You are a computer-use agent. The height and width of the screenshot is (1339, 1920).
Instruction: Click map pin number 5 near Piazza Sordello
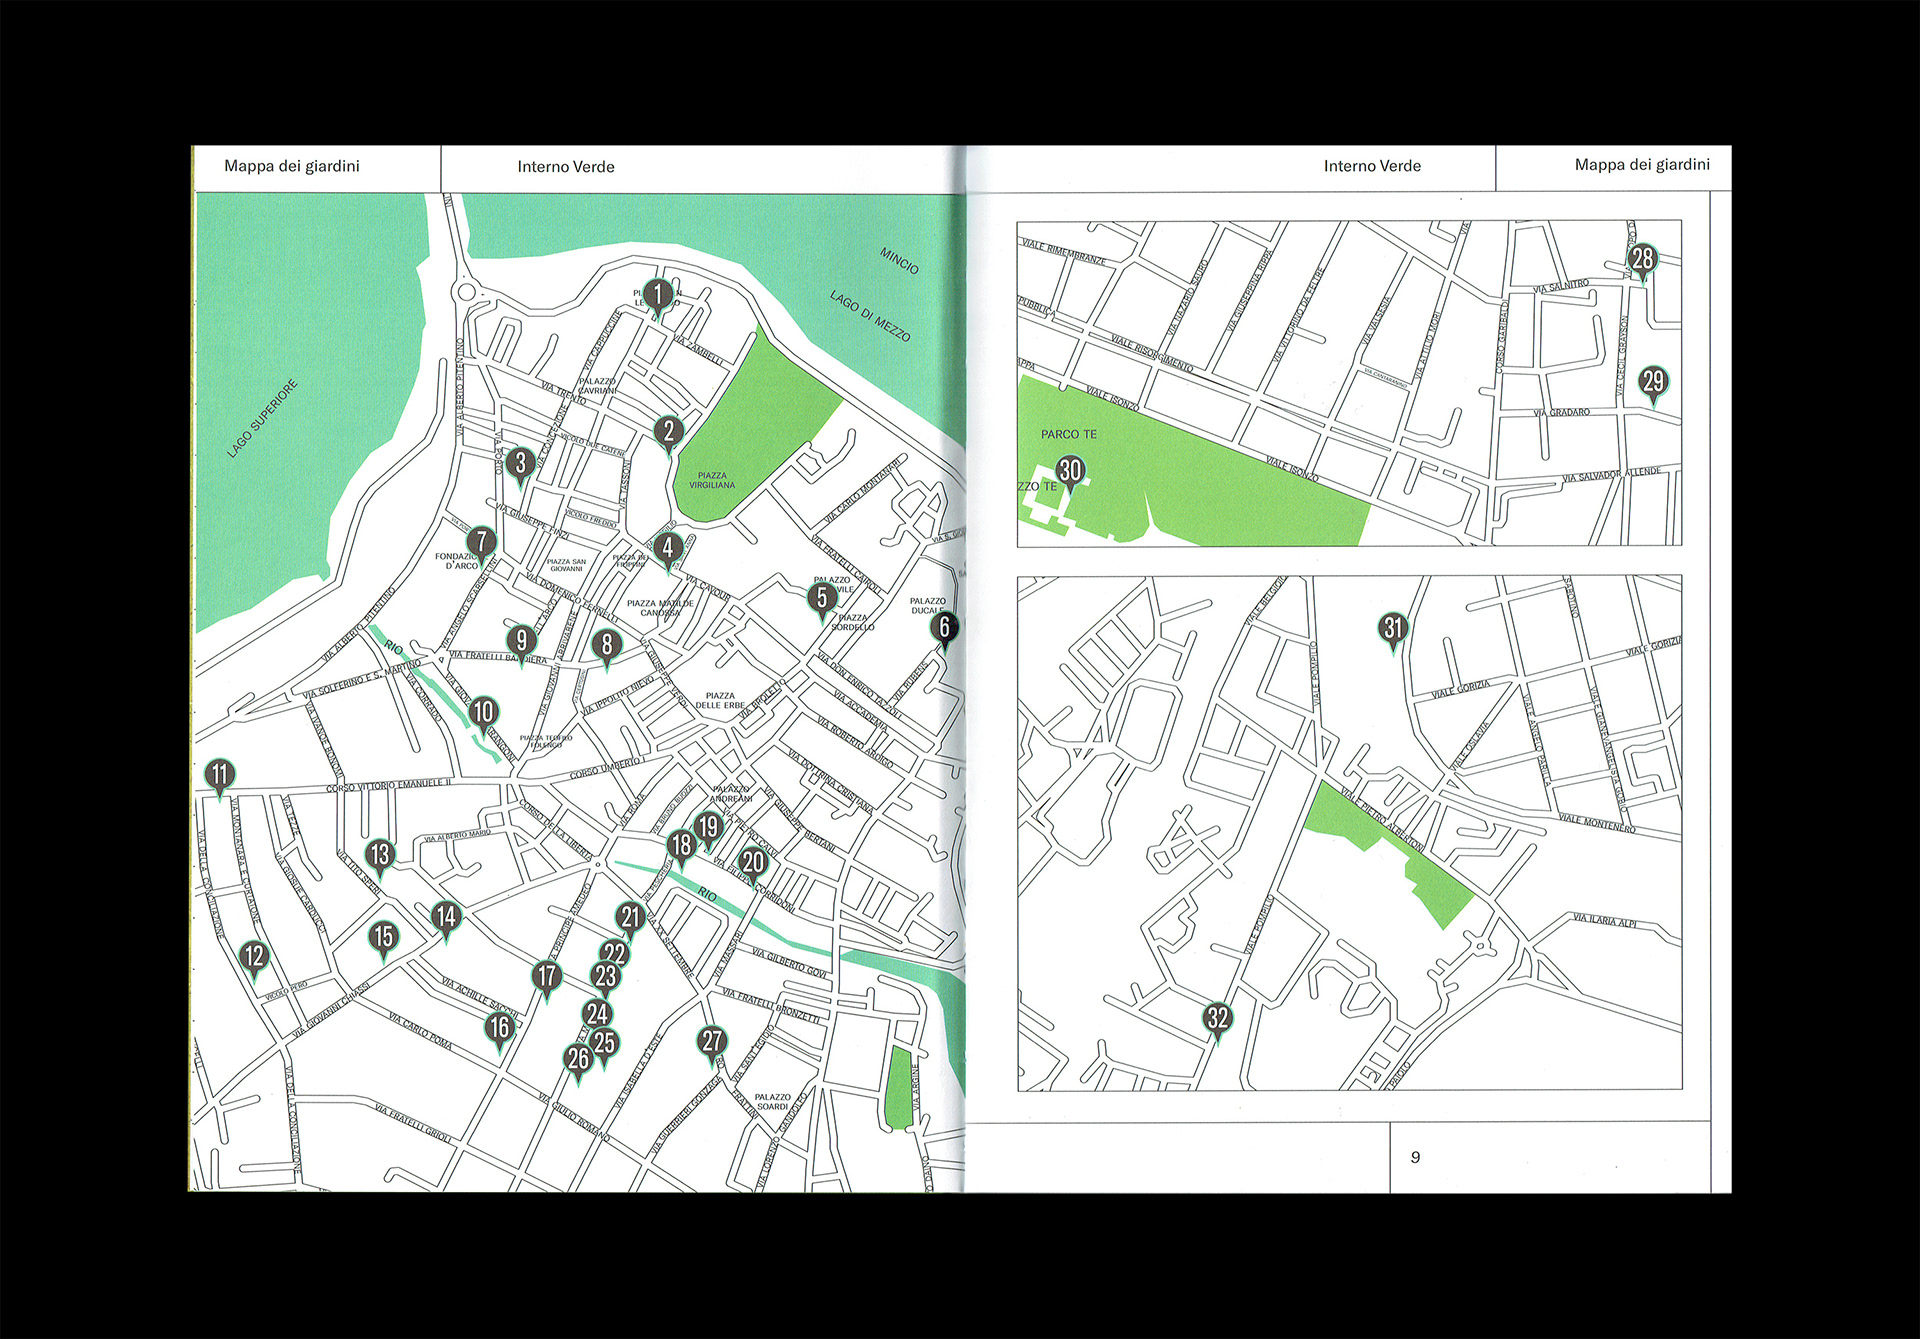[x=822, y=598]
